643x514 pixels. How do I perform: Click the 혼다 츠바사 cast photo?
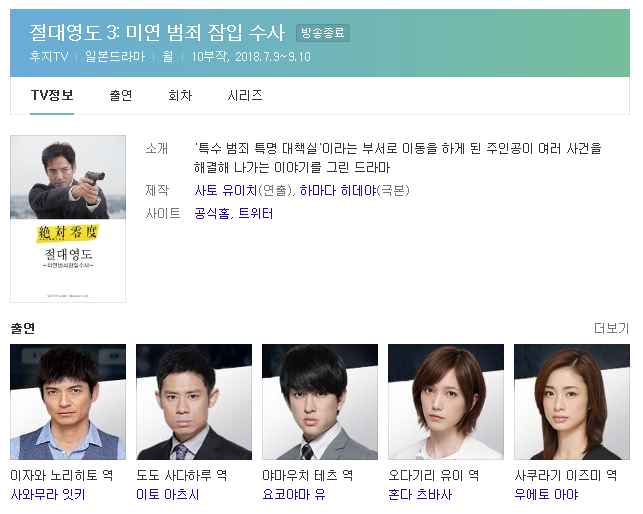pos(446,402)
